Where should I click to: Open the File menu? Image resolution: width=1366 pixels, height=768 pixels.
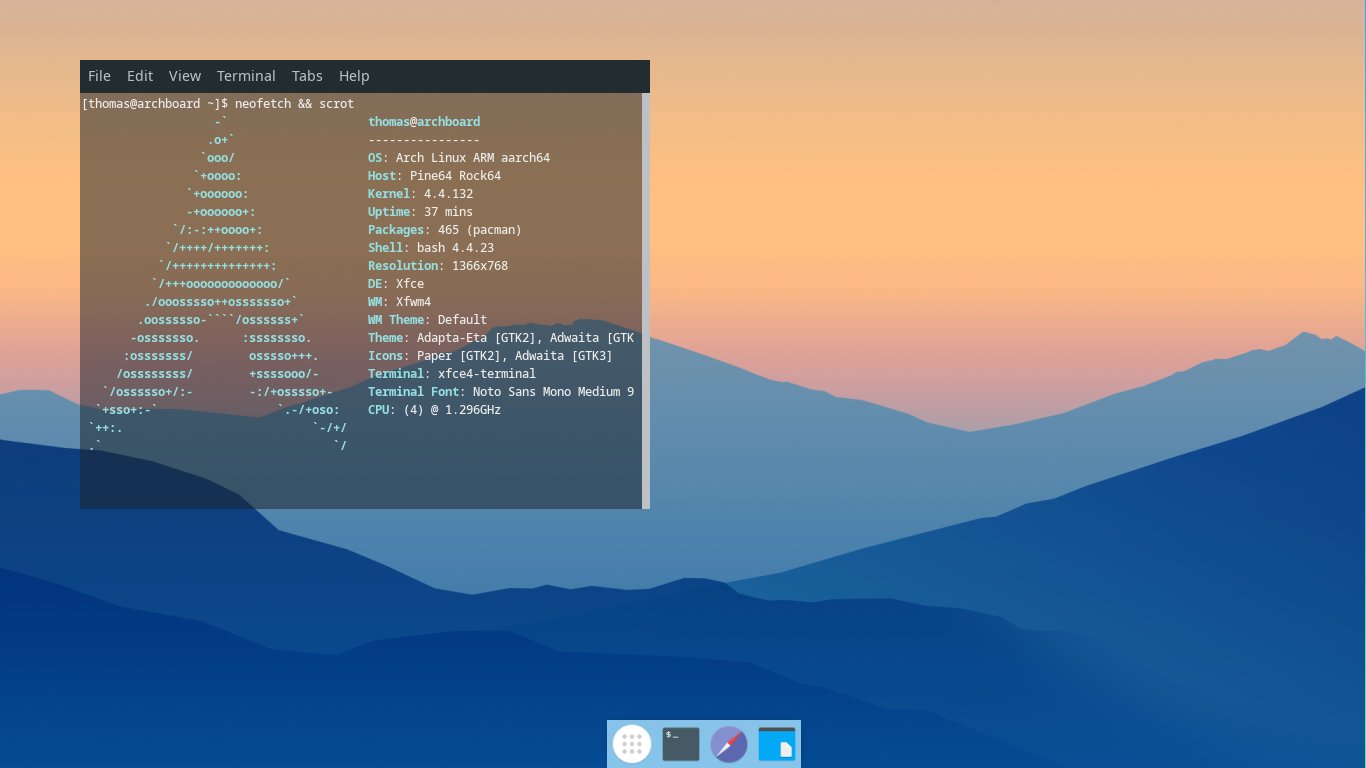pyautogui.click(x=99, y=76)
